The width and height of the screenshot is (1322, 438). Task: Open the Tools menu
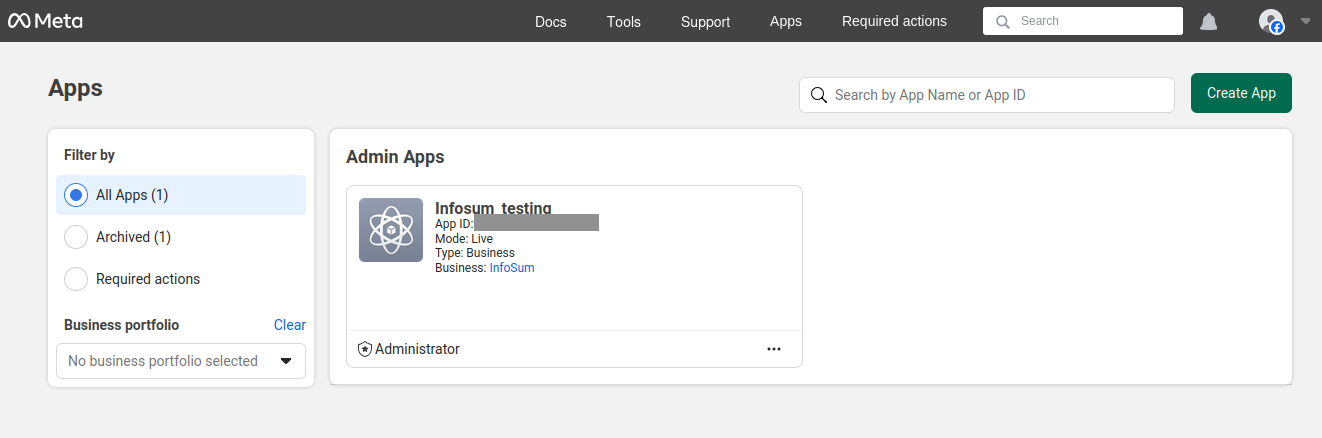tap(624, 21)
